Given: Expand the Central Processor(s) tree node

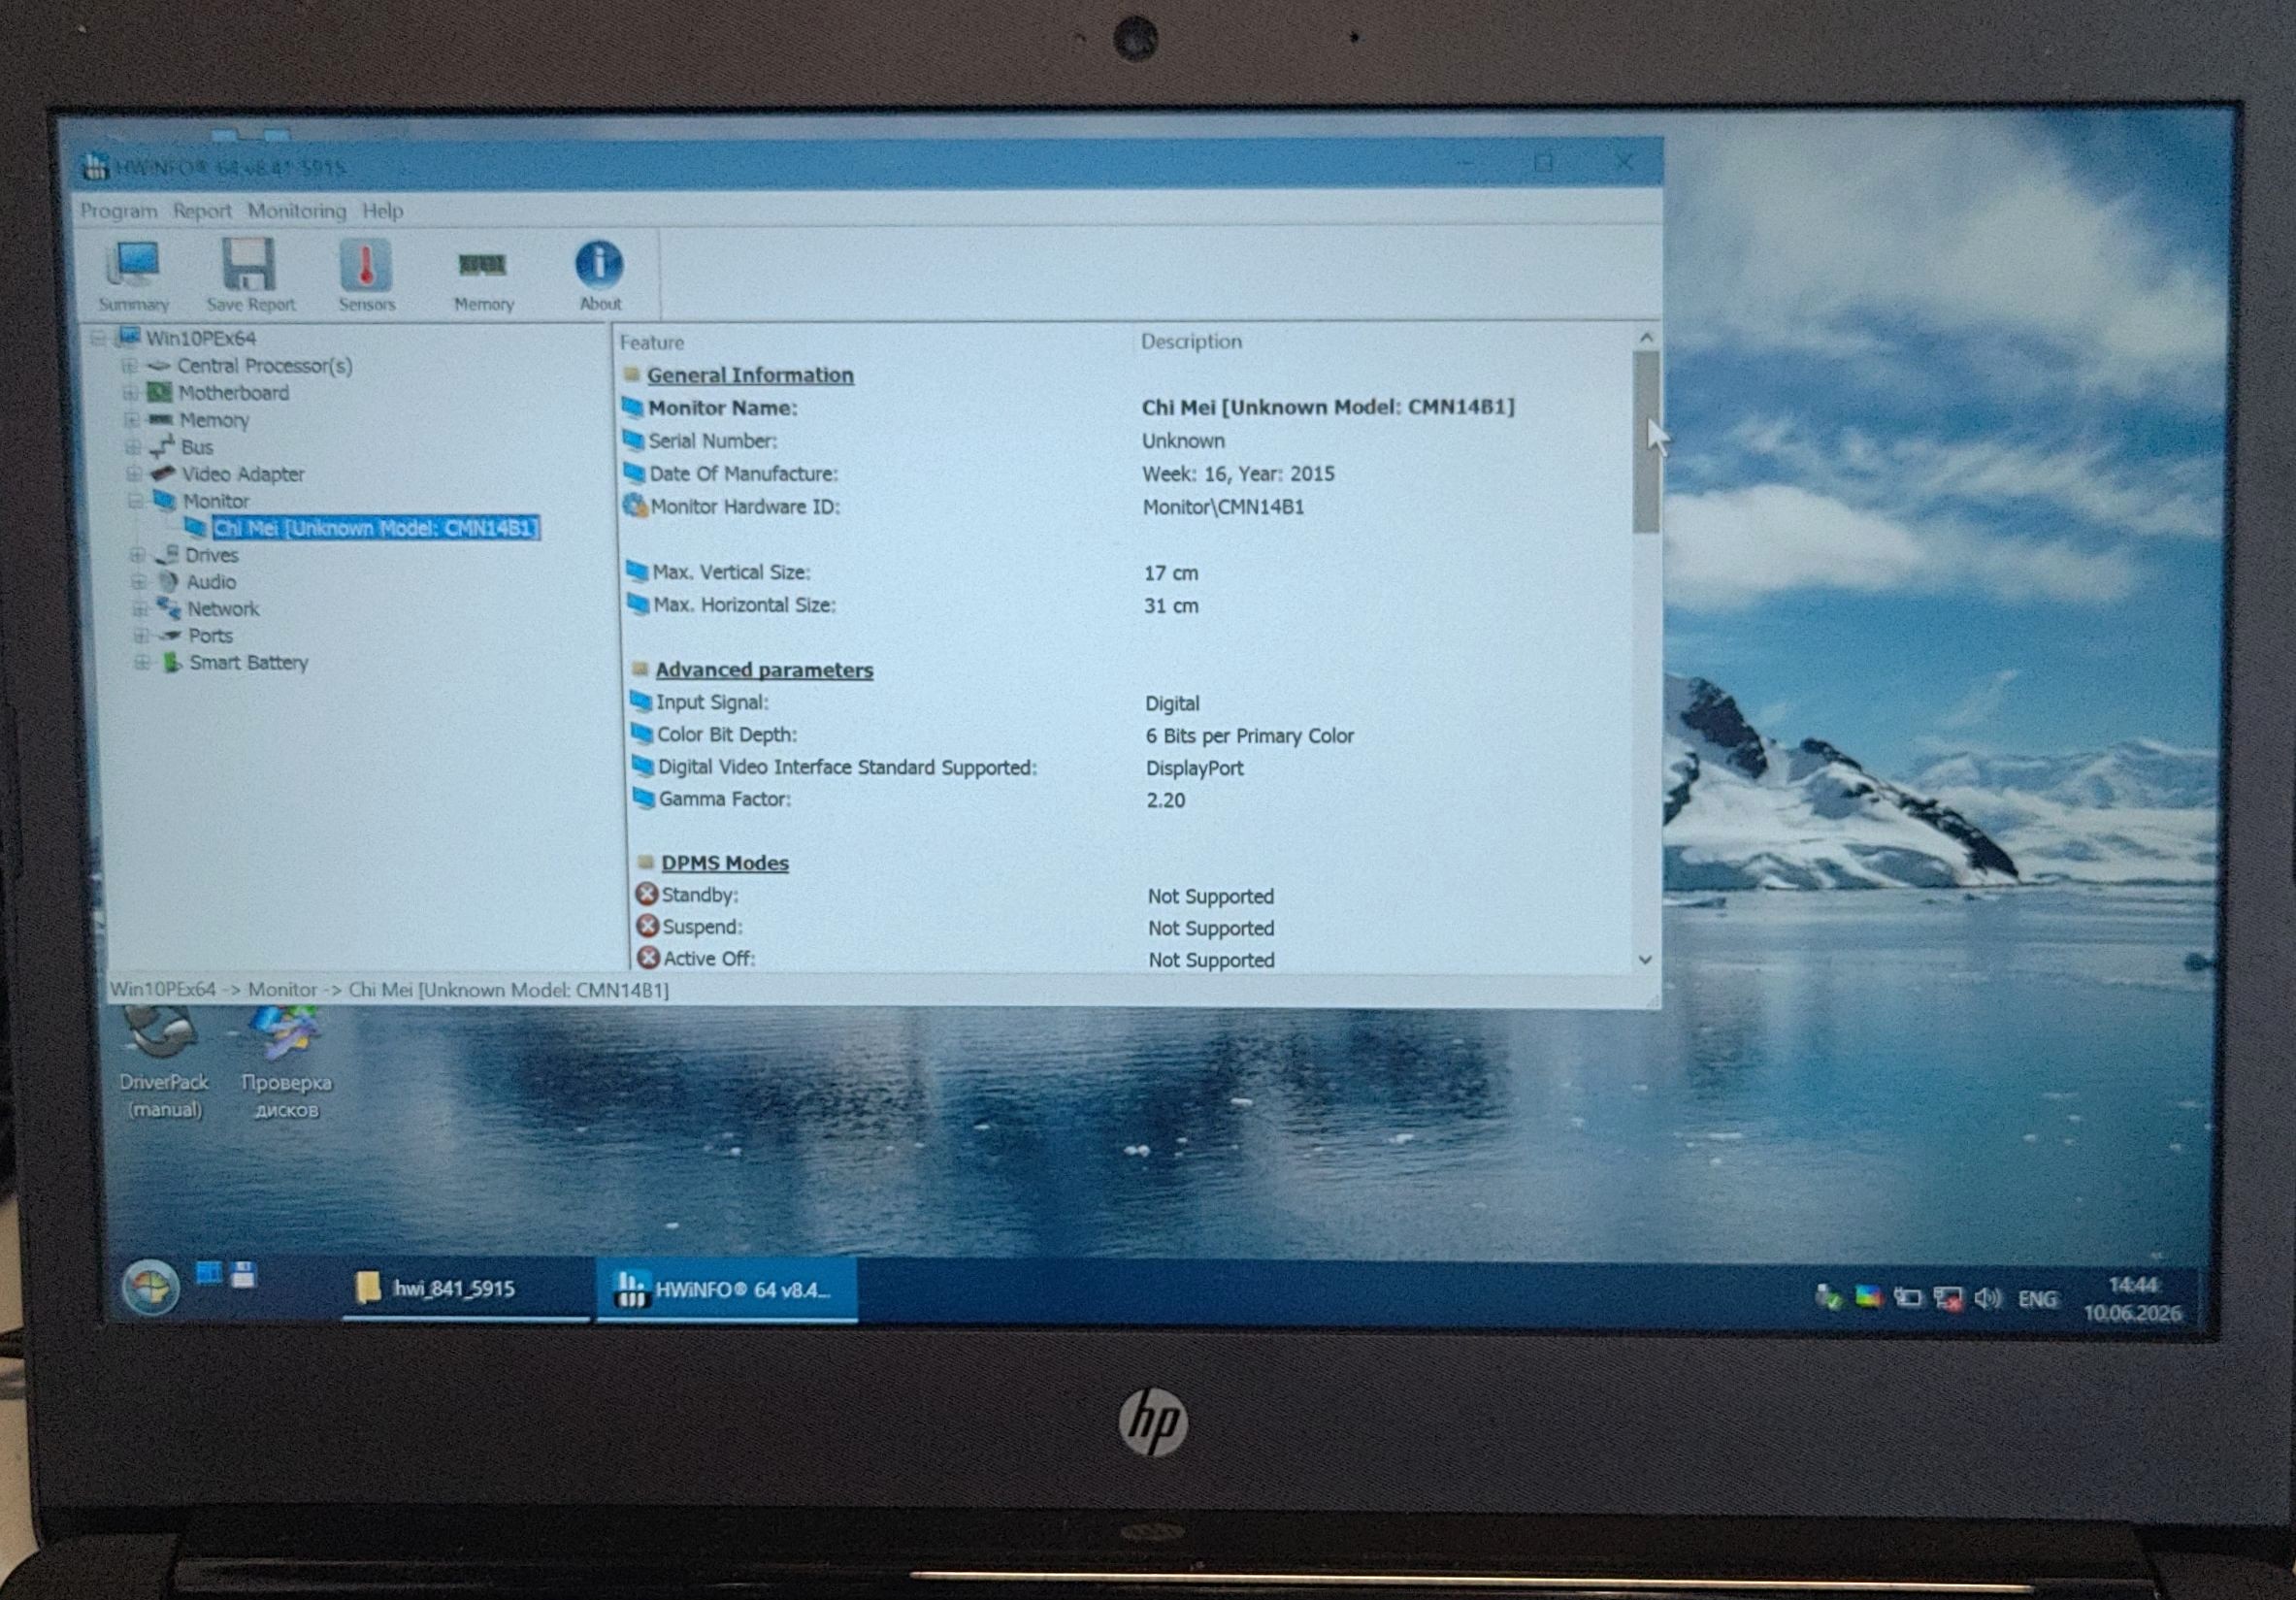Looking at the screenshot, I should click(x=129, y=366).
